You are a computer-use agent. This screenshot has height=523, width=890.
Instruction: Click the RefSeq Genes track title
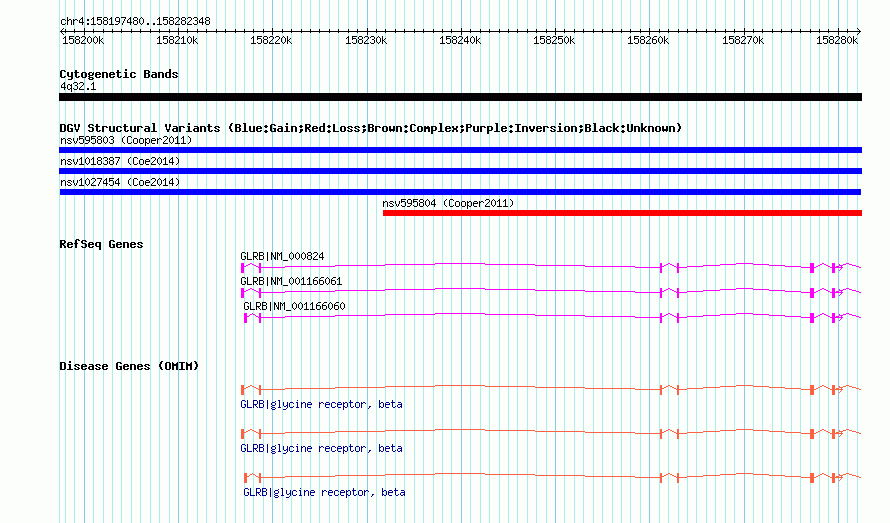(101, 244)
